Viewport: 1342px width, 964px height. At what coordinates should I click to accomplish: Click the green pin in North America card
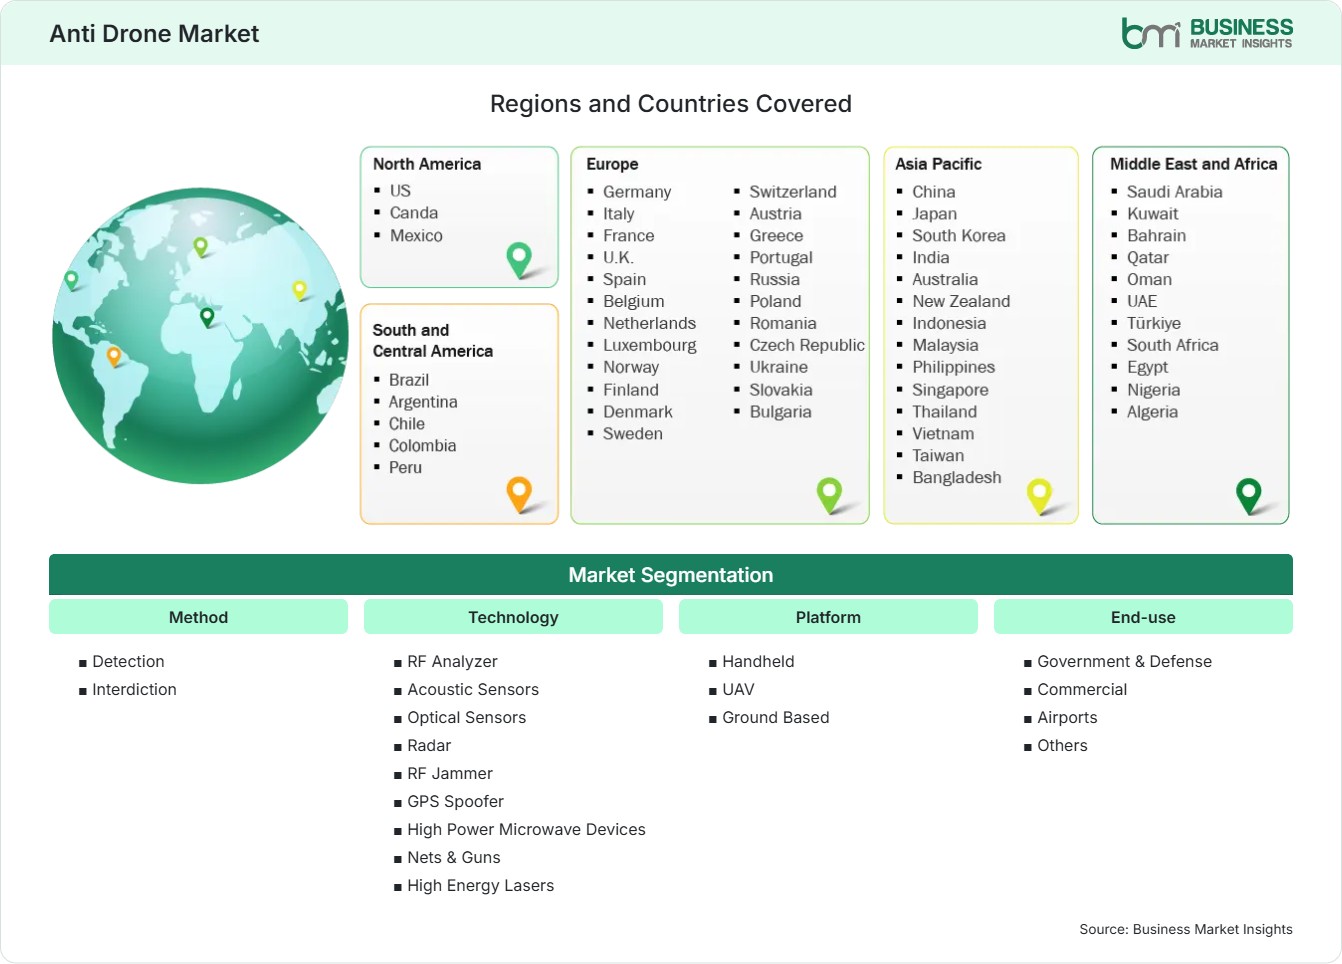point(519,260)
